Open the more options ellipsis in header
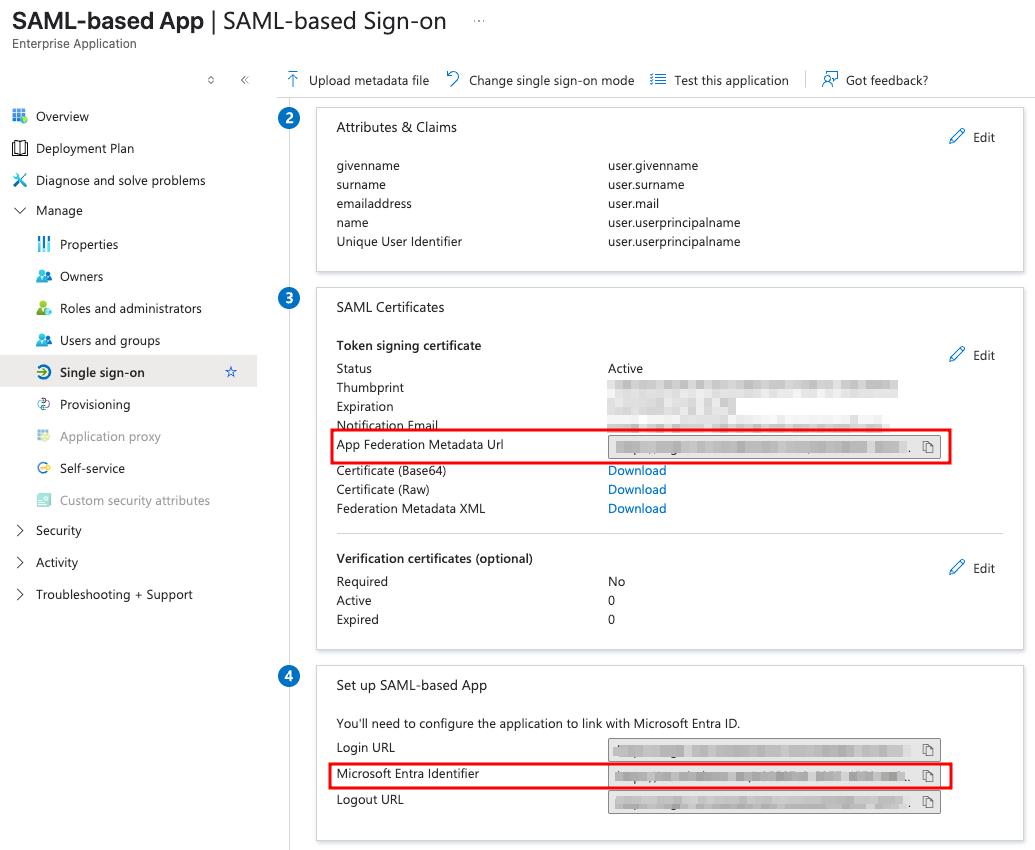This screenshot has height=850, width=1035. pyautogui.click(x=479, y=20)
